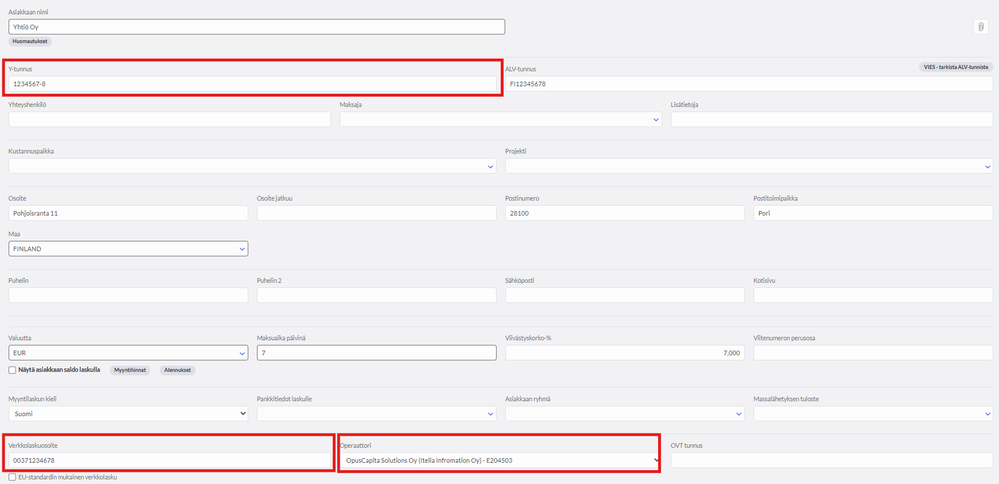Click the Verkkolaskuosoite input field
Screen dimensions: 999x484
170,460
